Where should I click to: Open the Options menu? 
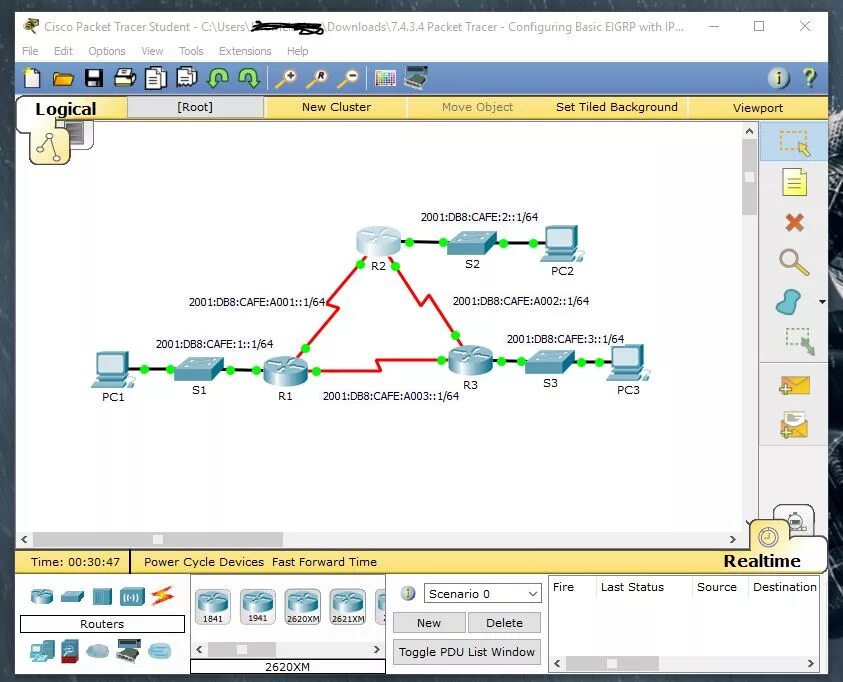(x=106, y=51)
